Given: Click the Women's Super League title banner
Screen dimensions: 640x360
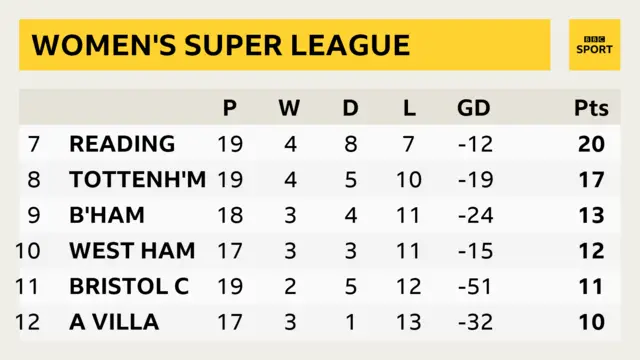Looking at the screenshot, I should click(x=284, y=45).
